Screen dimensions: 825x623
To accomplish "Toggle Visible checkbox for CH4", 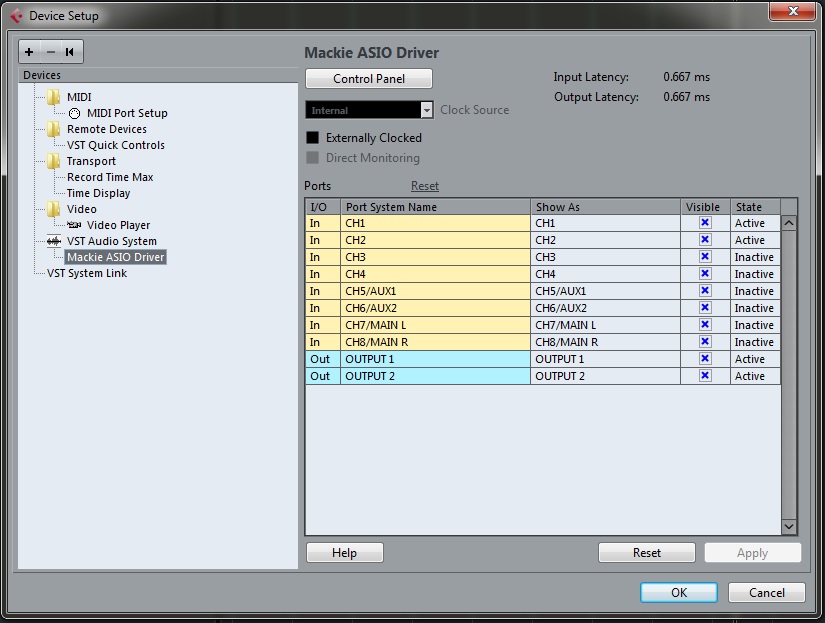I will tap(705, 274).
